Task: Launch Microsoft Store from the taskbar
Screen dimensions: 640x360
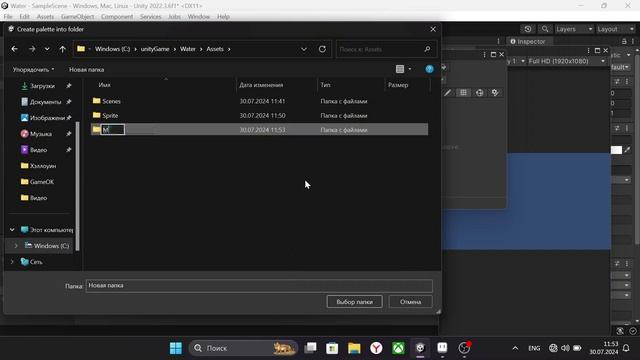Action: [x=332, y=348]
